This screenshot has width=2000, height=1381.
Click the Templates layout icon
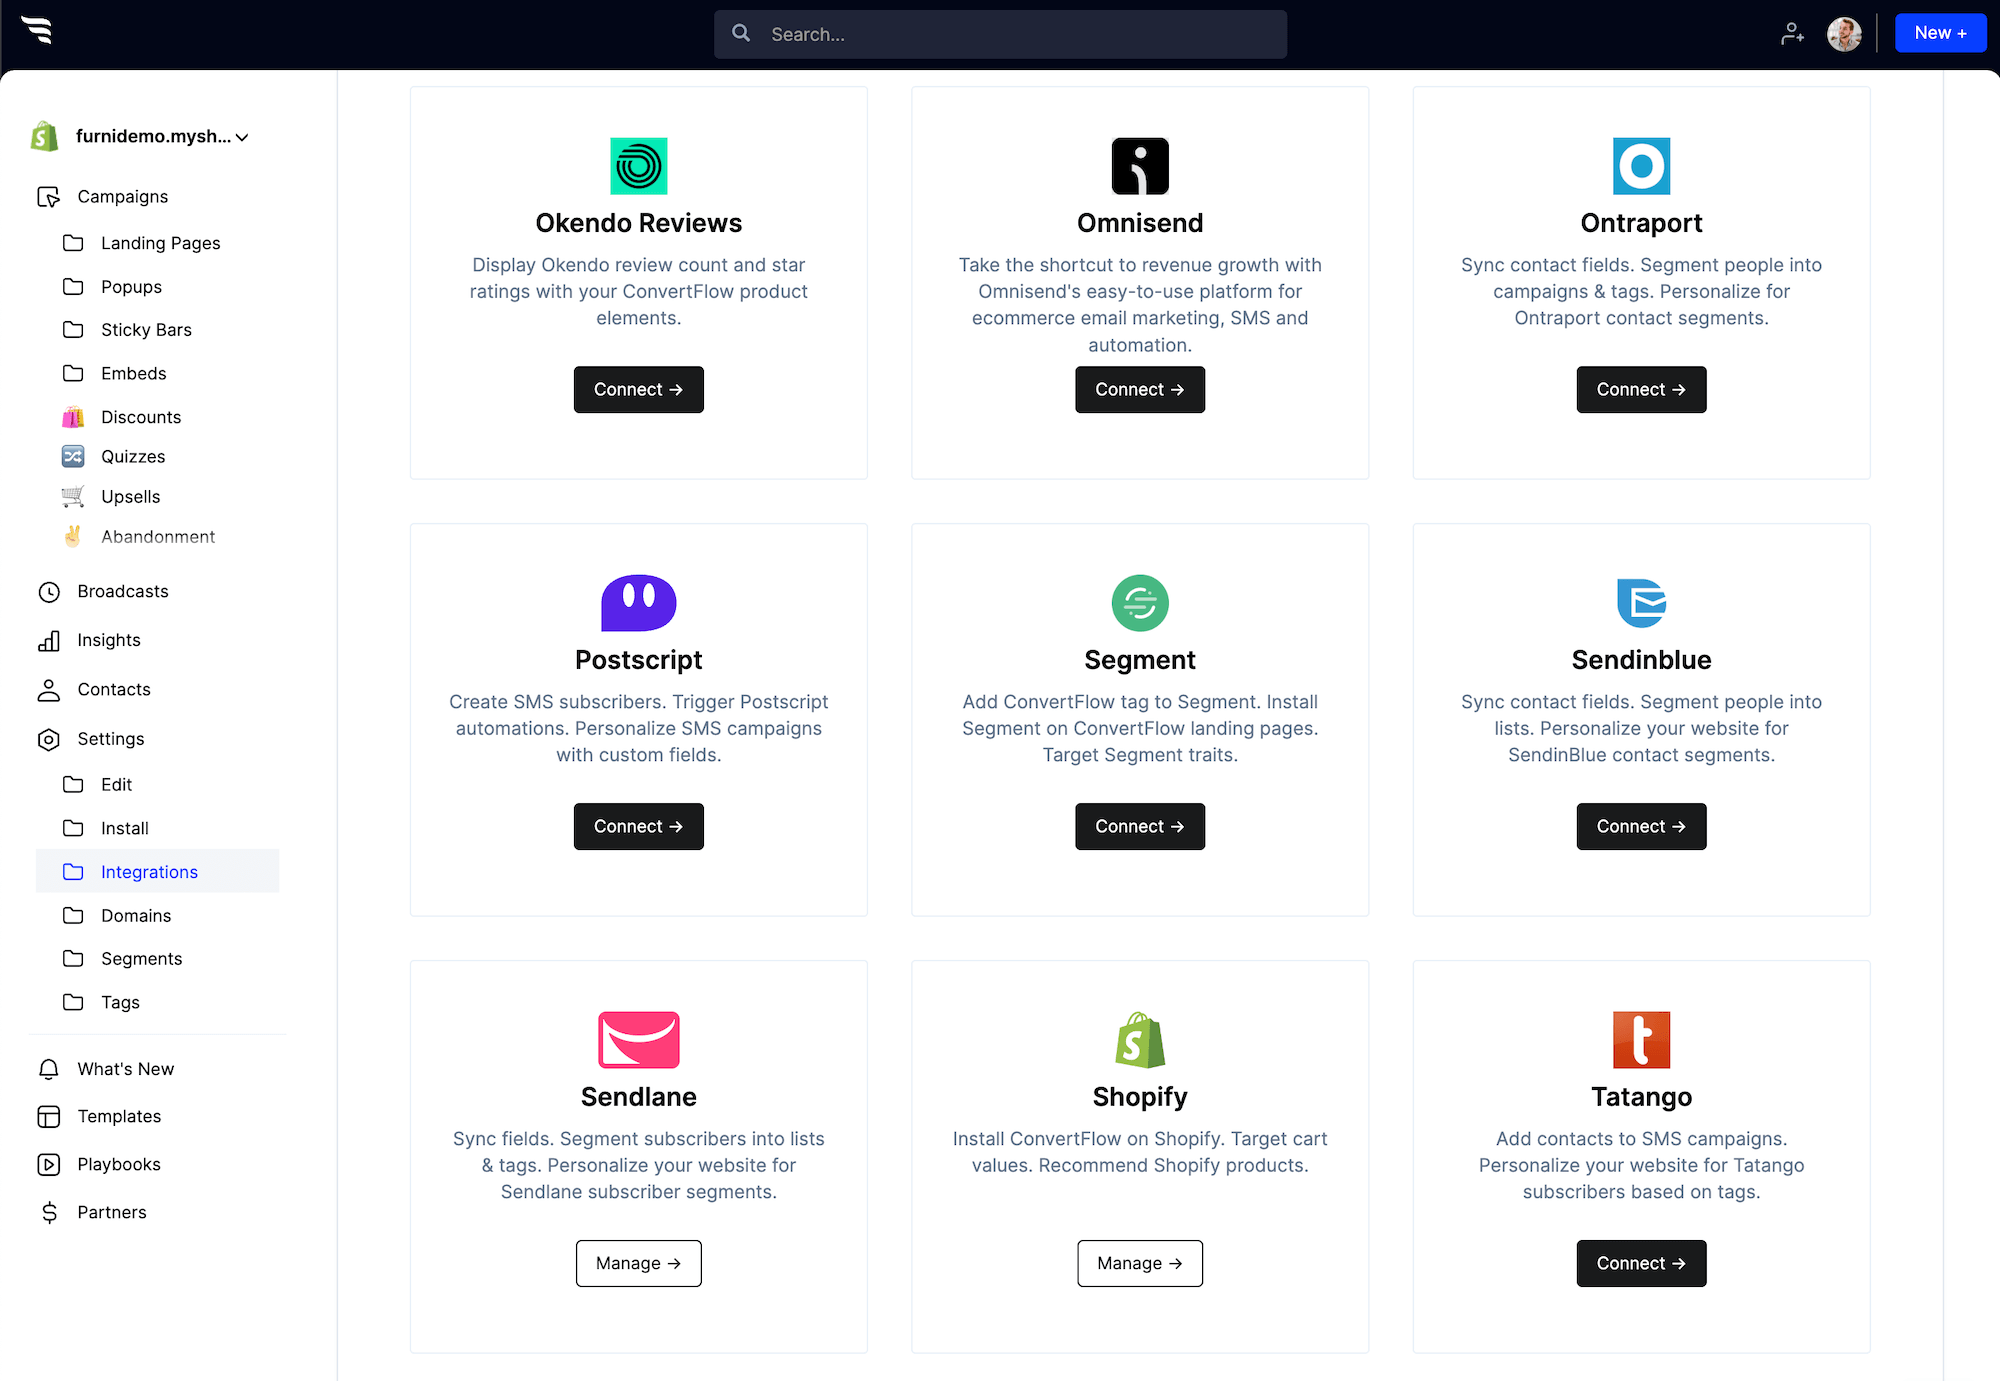[x=49, y=1117]
